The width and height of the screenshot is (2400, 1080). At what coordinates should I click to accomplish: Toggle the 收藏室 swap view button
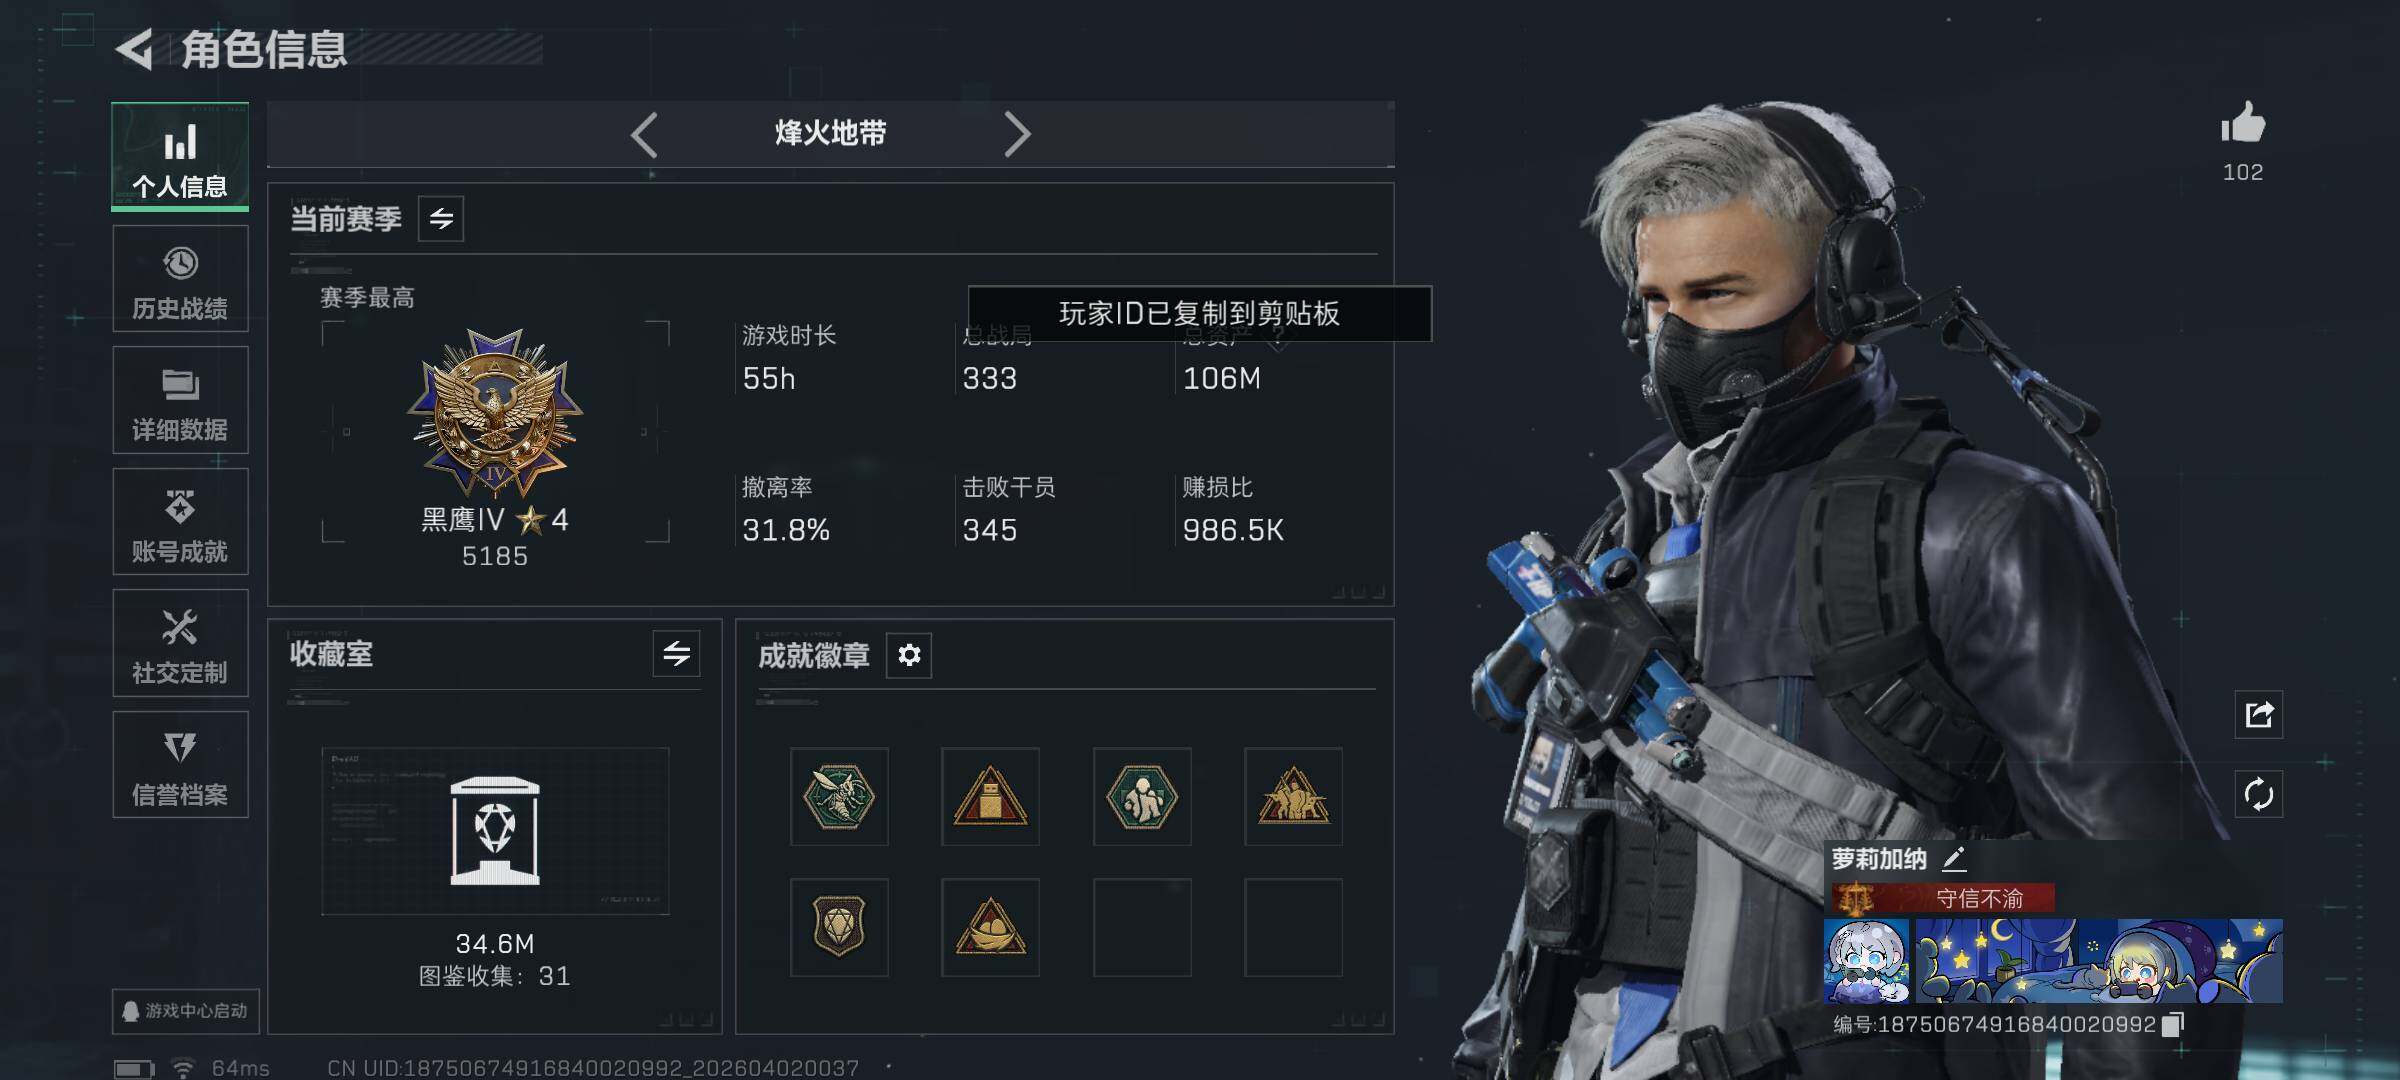[677, 654]
